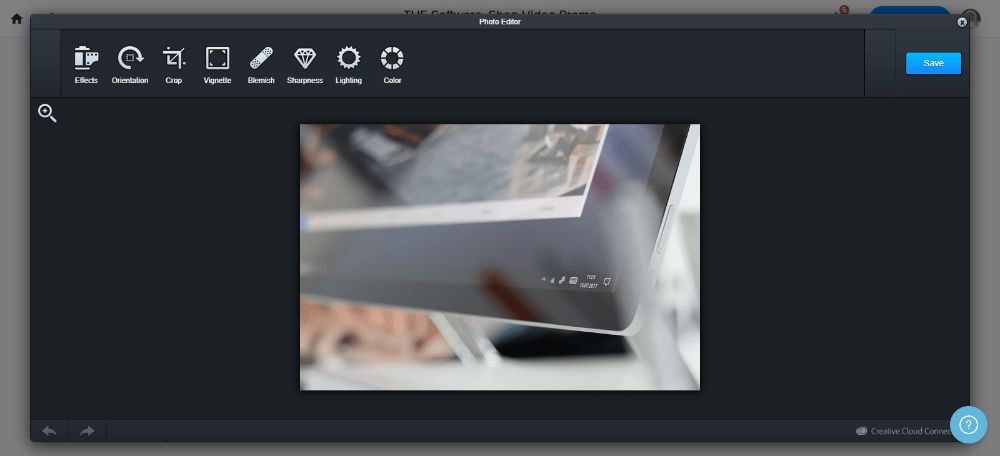The height and width of the screenshot is (456, 1000).
Task: Open the Lighting adjustment tool
Action: 348,65
